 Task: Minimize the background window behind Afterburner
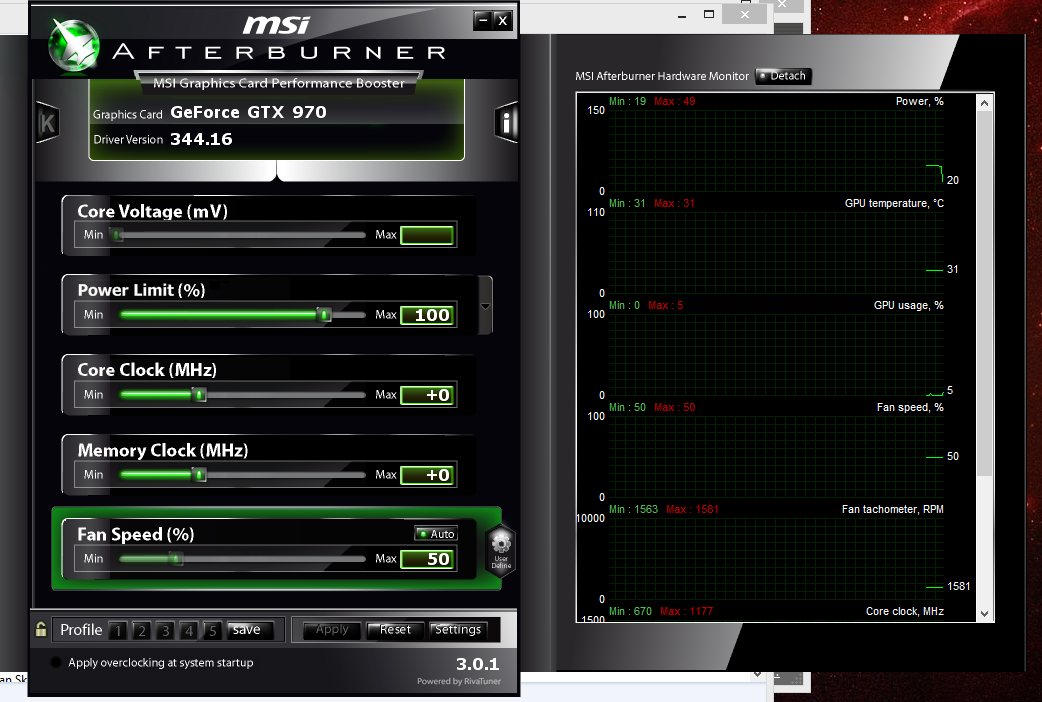click(x=682, y=15)
